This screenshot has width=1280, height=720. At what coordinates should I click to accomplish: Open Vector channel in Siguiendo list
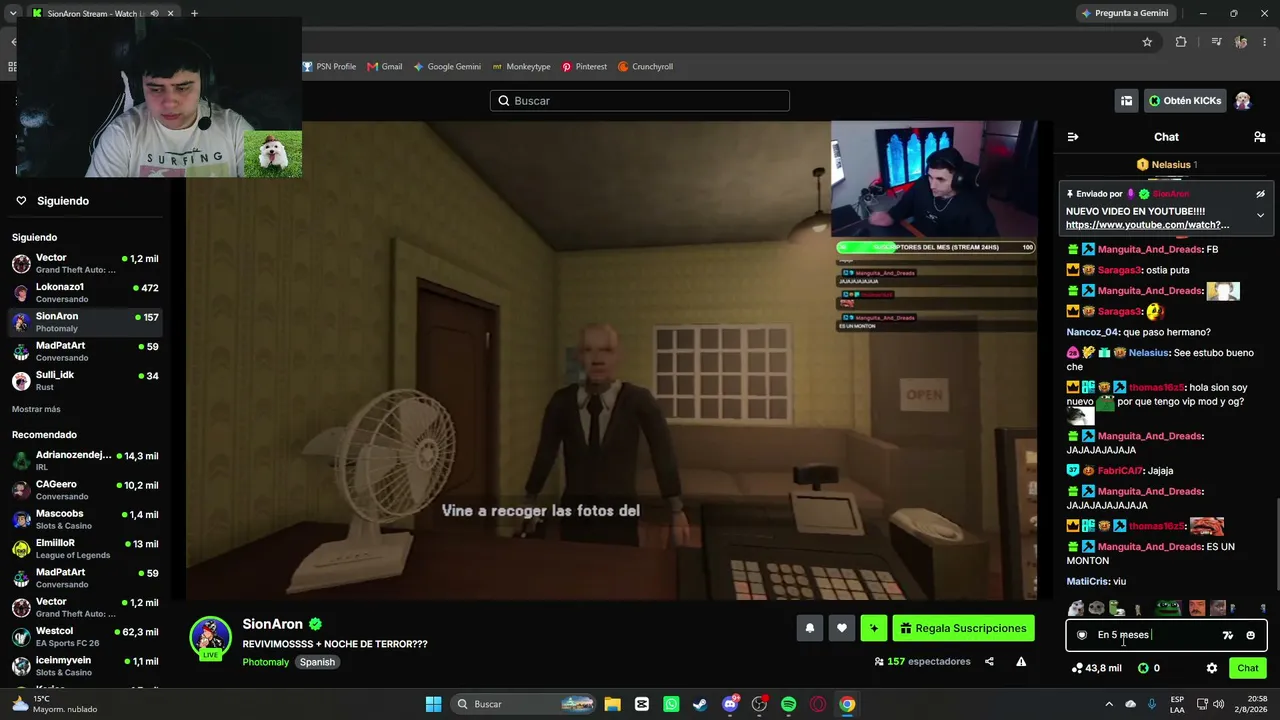[x=85, y=264]
